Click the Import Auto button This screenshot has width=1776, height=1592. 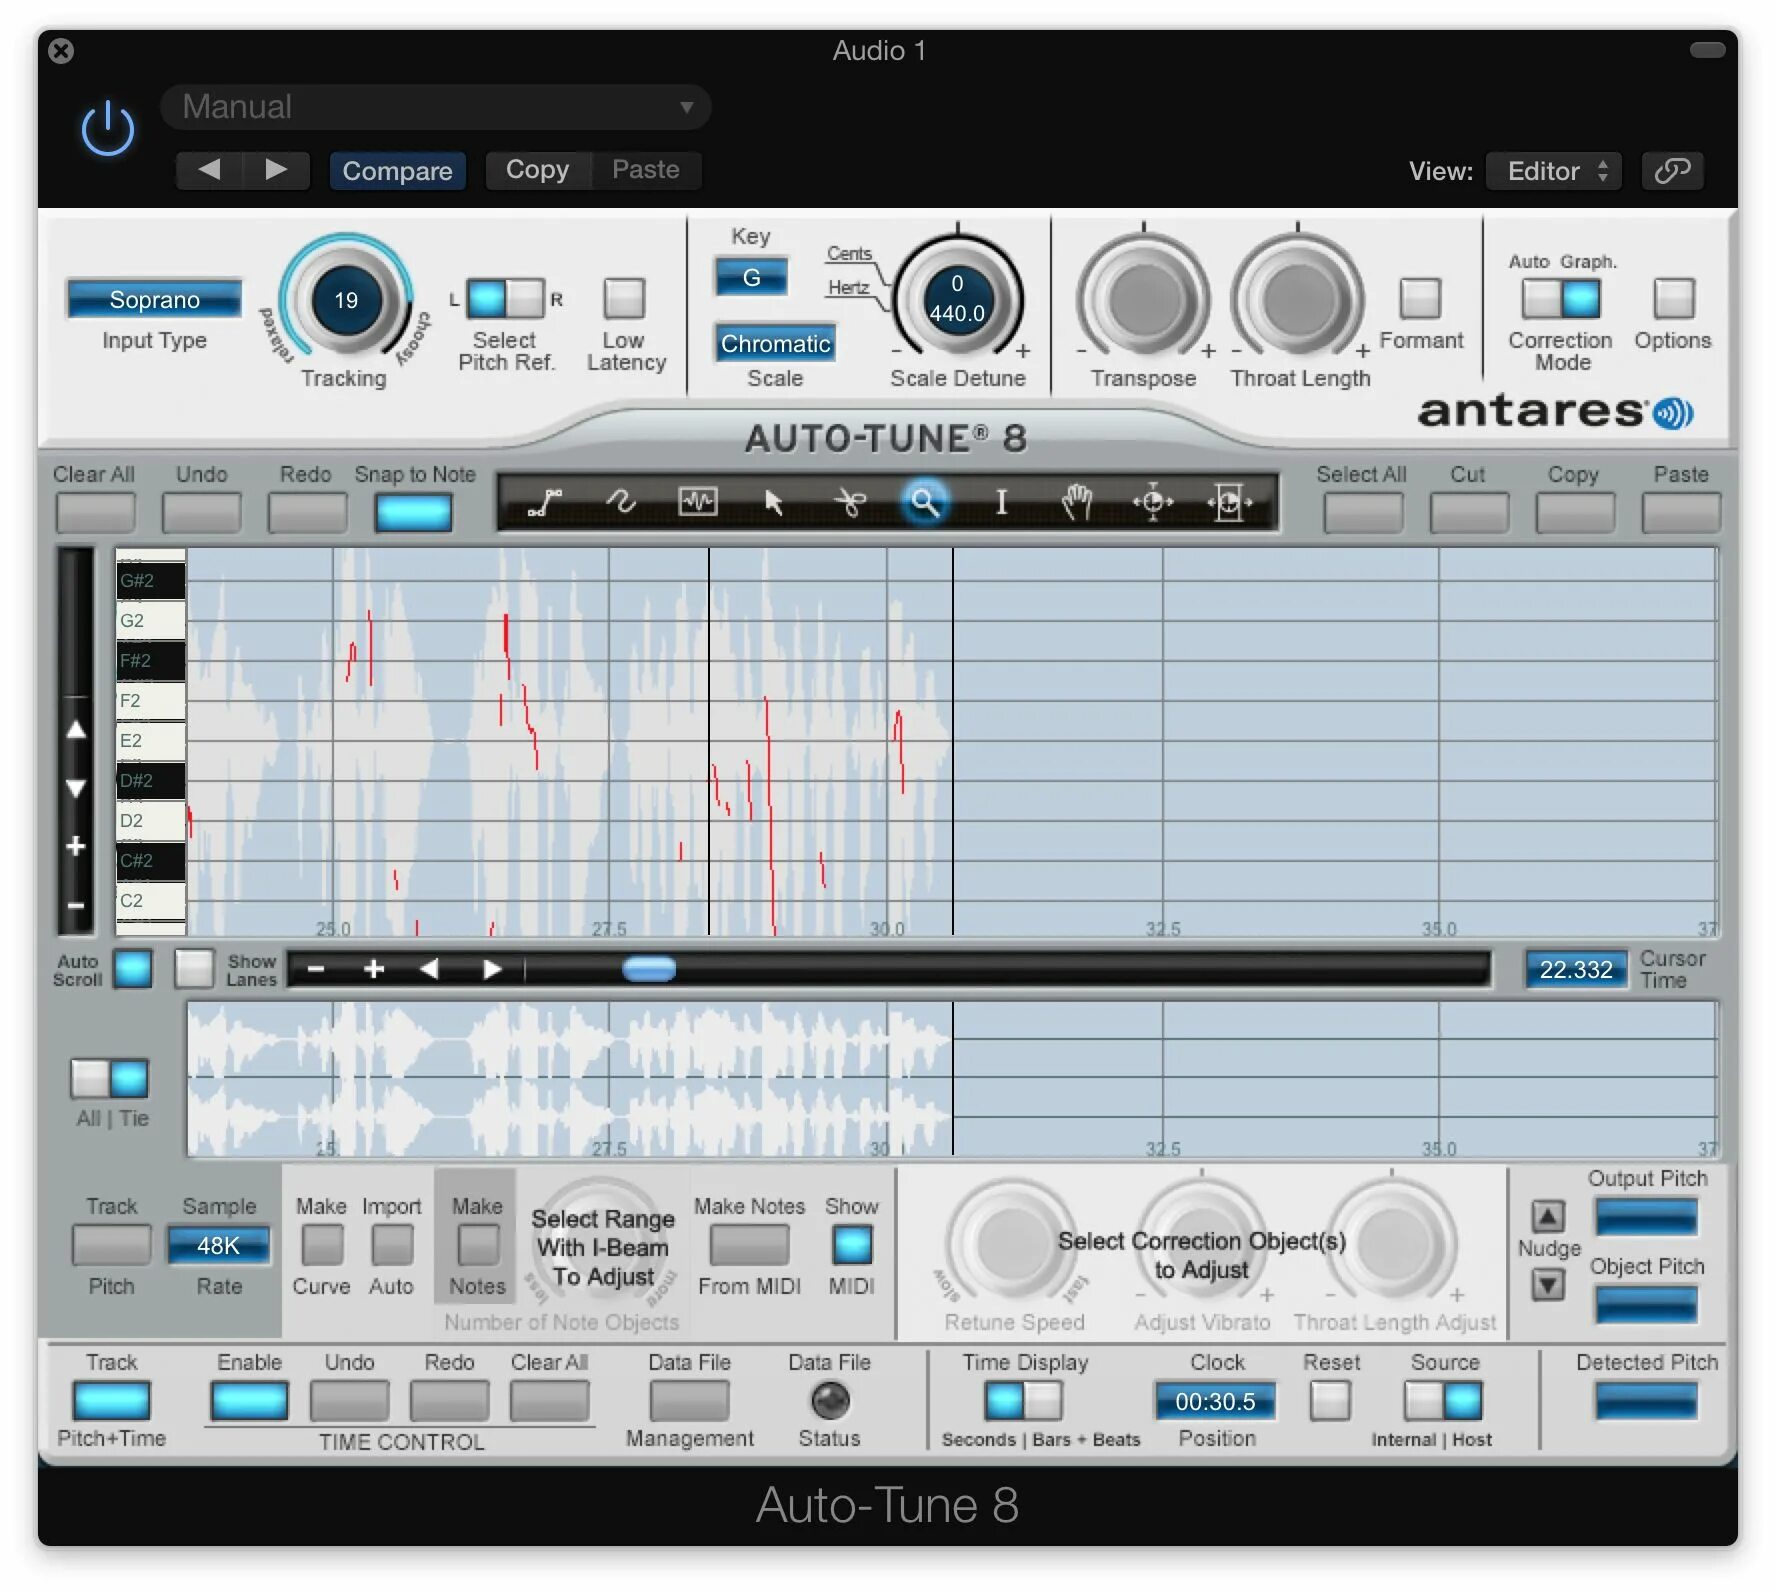pos(392,1245)
